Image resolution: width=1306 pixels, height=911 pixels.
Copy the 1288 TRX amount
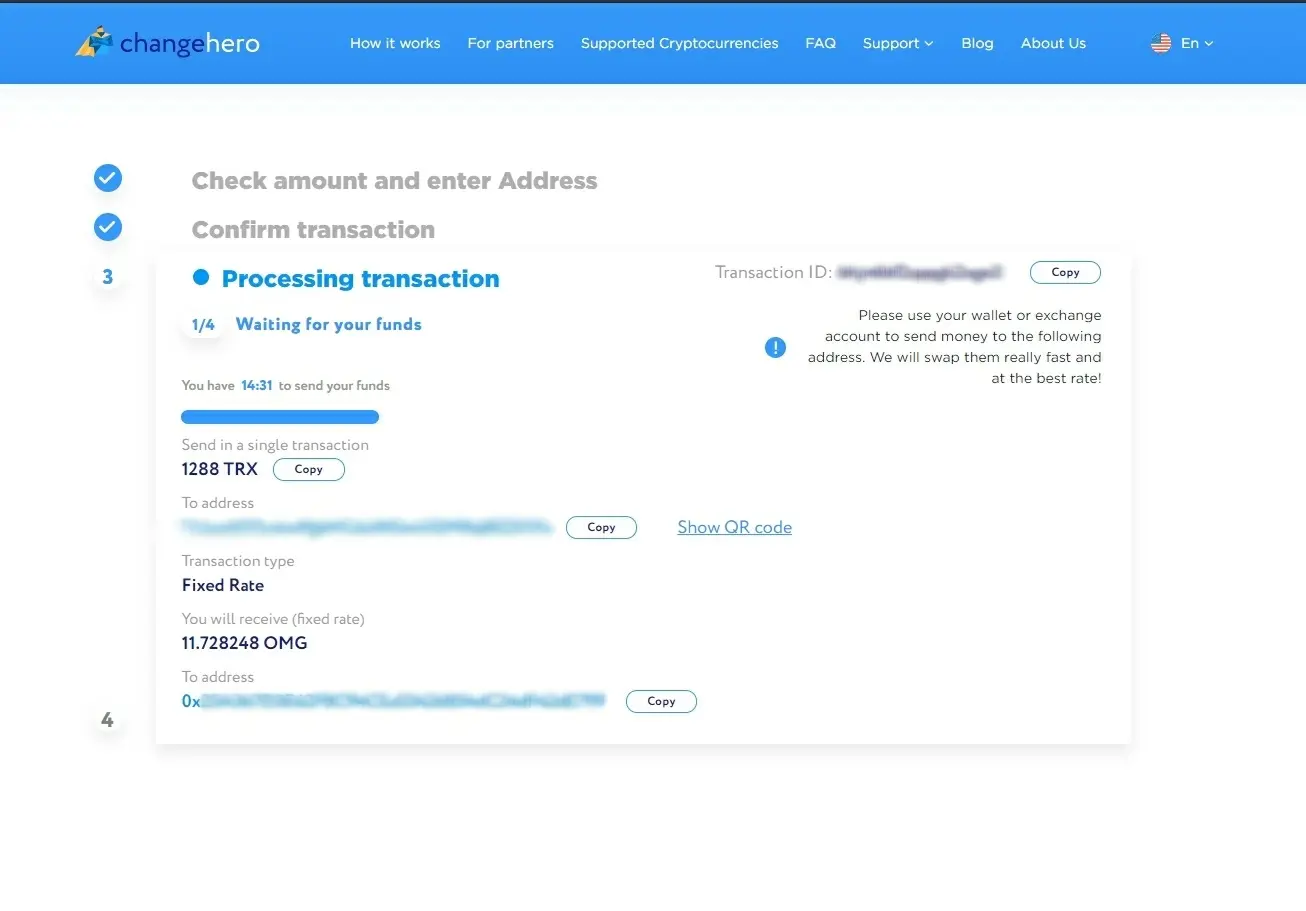coord(309,469)
